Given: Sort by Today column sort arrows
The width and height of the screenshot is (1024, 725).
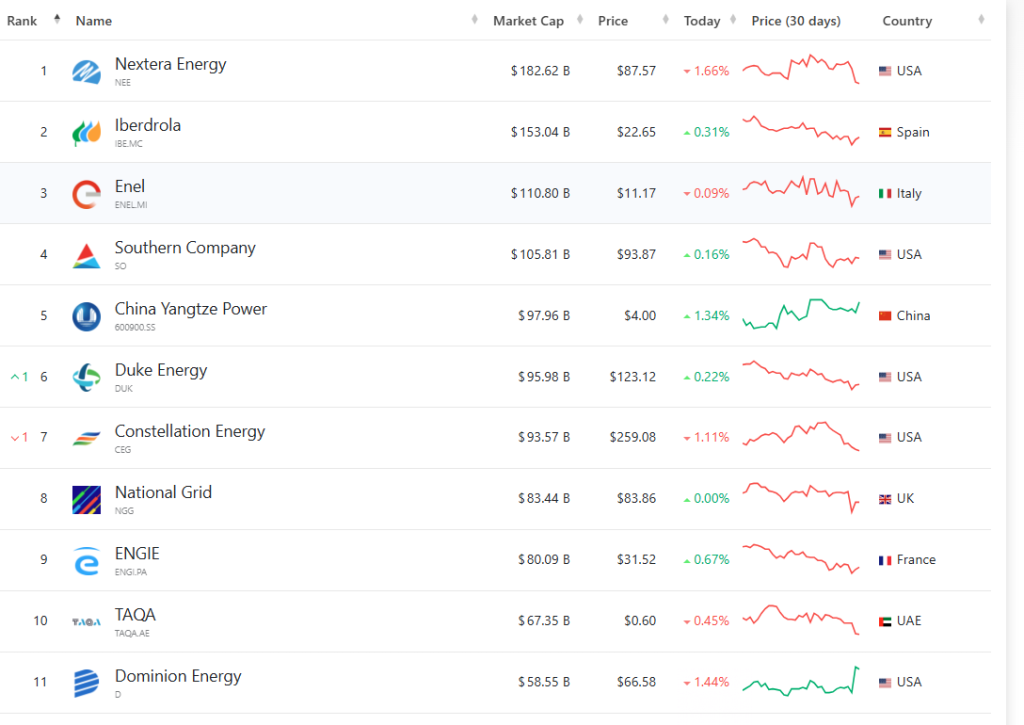Looking at the screenshot, I should point(733,20).
